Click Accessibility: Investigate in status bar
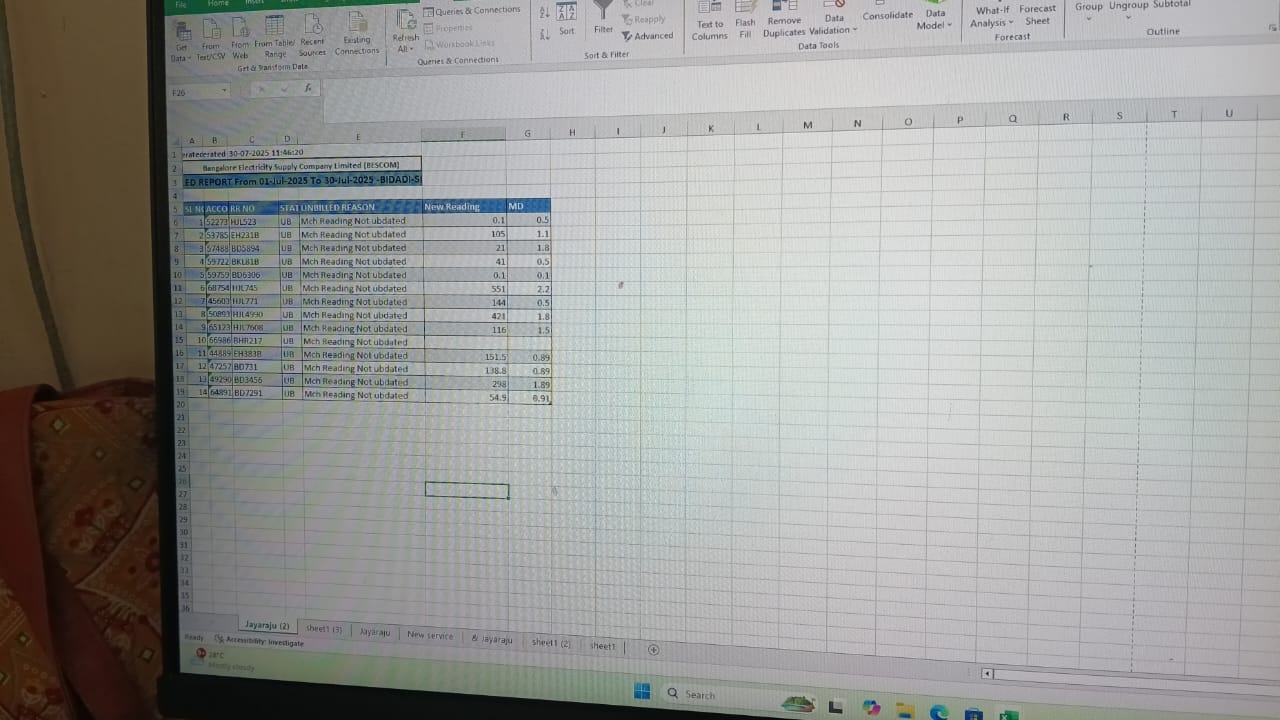 (x=259, y=641)
